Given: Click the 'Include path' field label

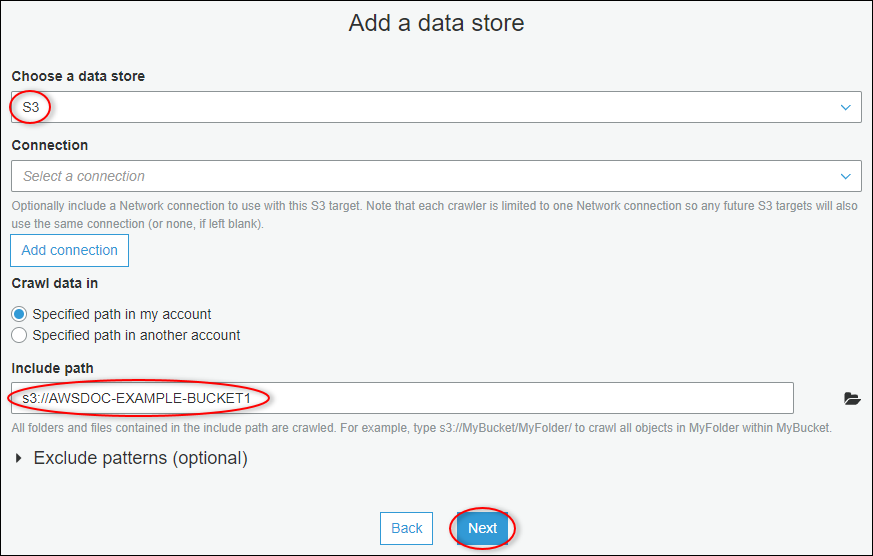Looking at the screenshot, I should pyautogui.click(x=52, y=368).
